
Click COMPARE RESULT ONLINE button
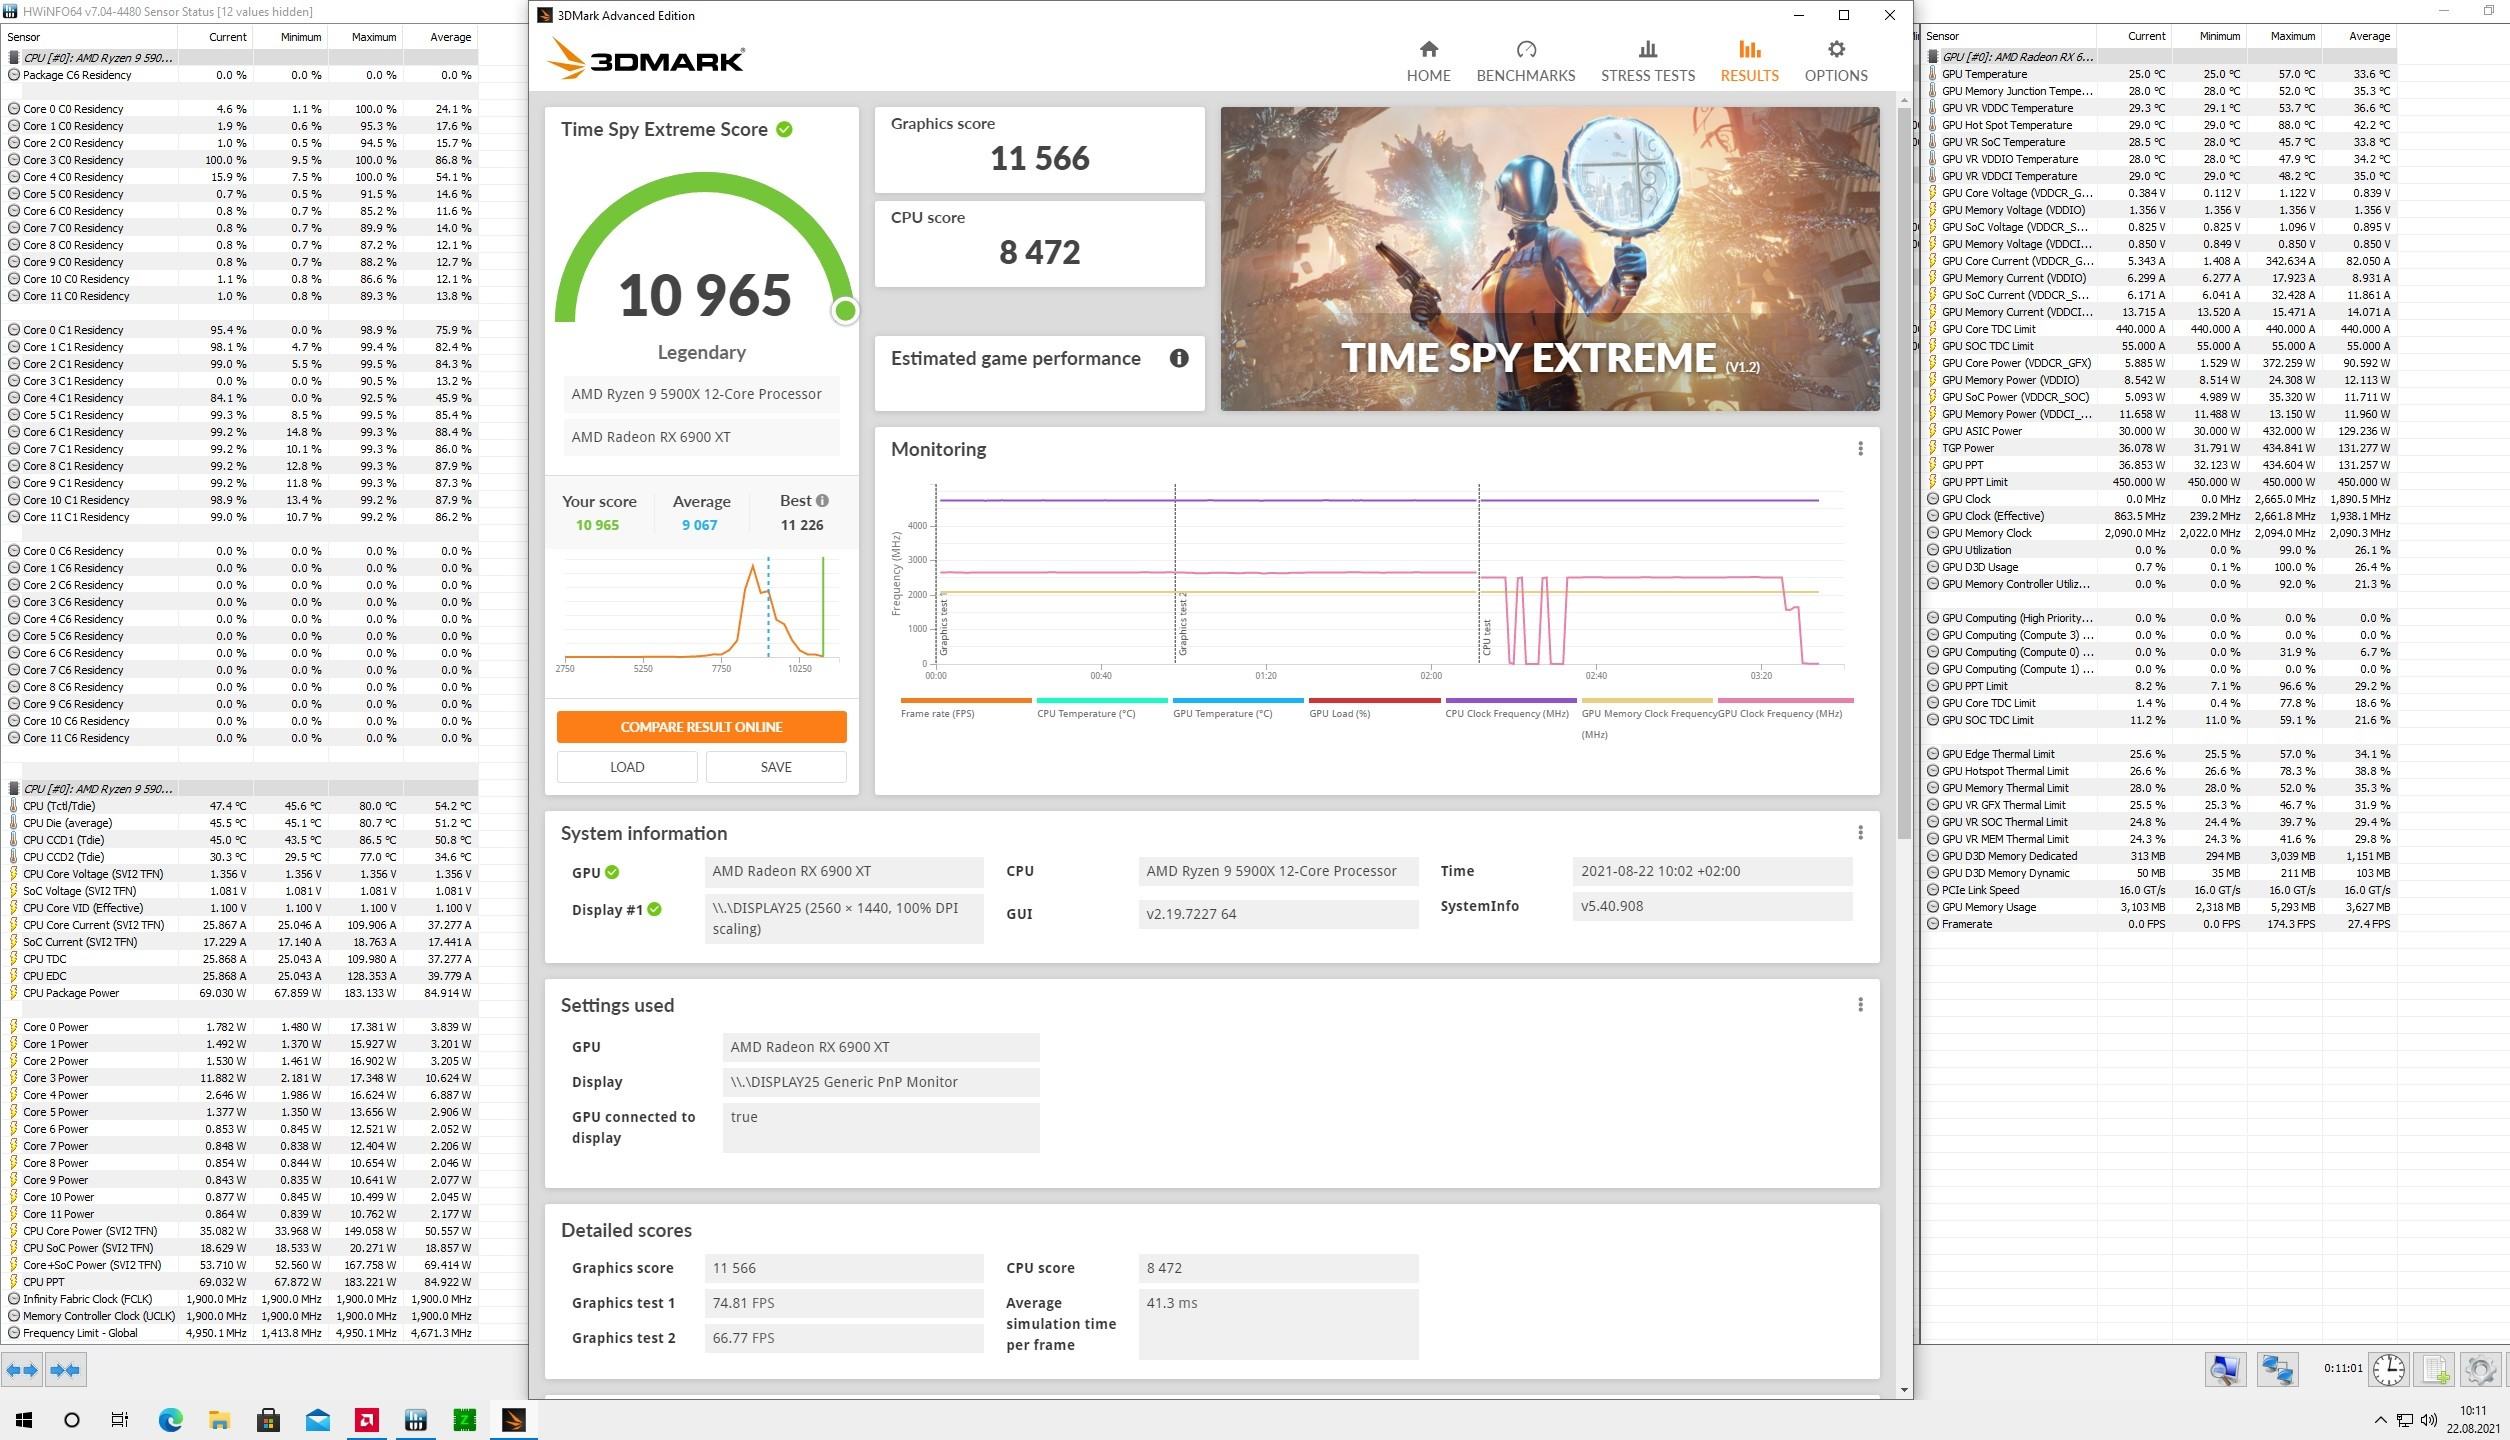pos(701,727)
